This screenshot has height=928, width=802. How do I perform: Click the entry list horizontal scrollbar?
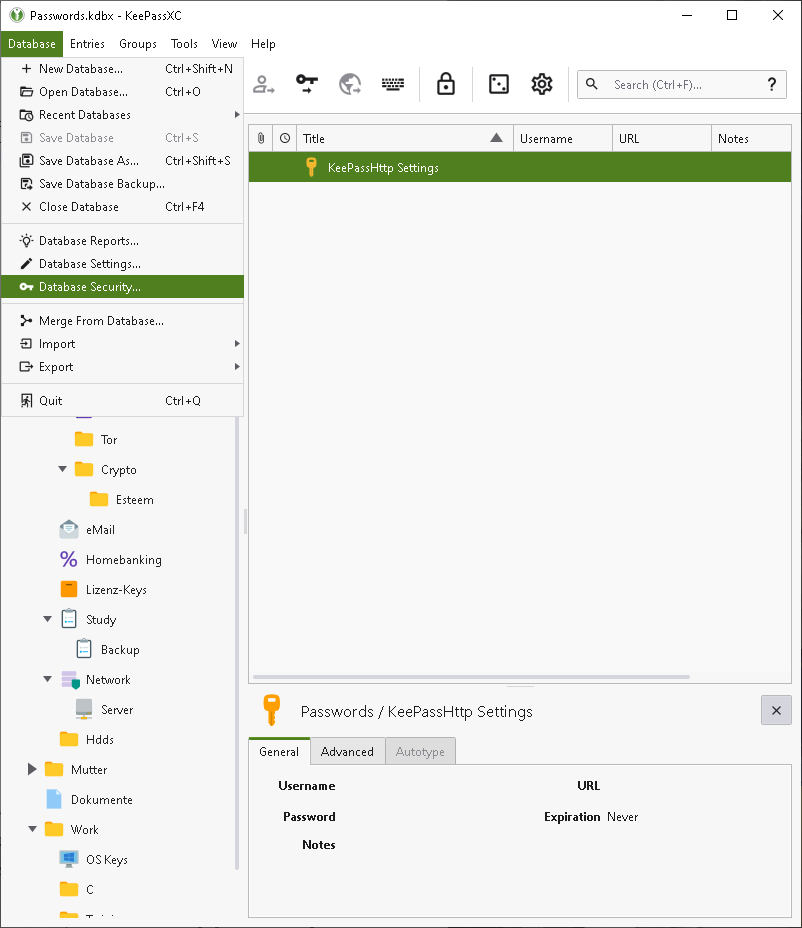(471, 676)
